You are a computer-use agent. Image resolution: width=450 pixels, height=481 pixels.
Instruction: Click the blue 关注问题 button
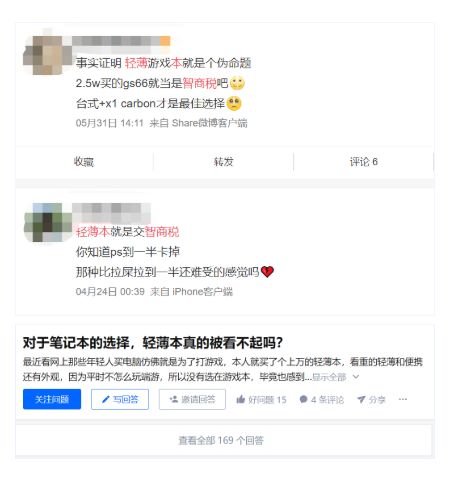pyautogui.click(x=52, y=399)
